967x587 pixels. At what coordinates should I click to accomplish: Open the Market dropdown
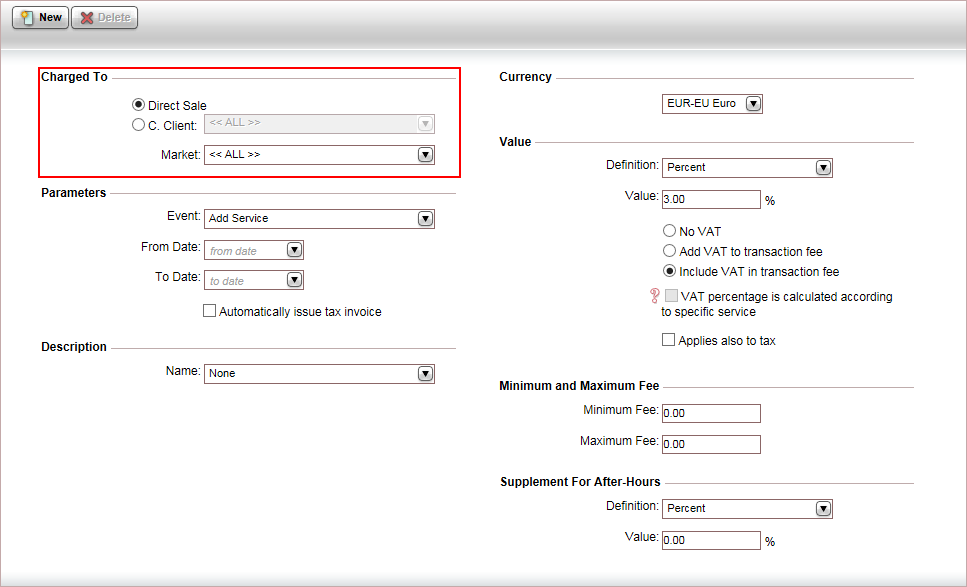319,155
